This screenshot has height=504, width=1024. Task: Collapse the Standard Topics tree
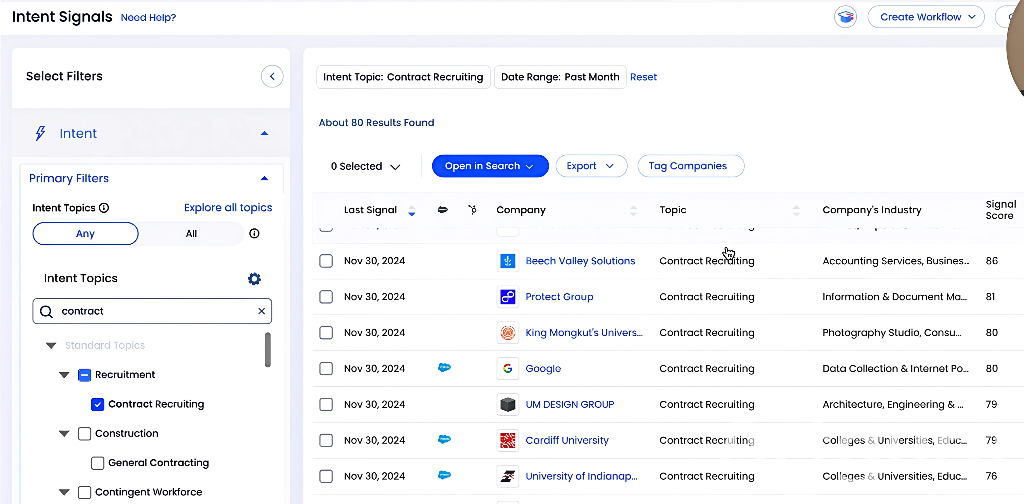51,346
